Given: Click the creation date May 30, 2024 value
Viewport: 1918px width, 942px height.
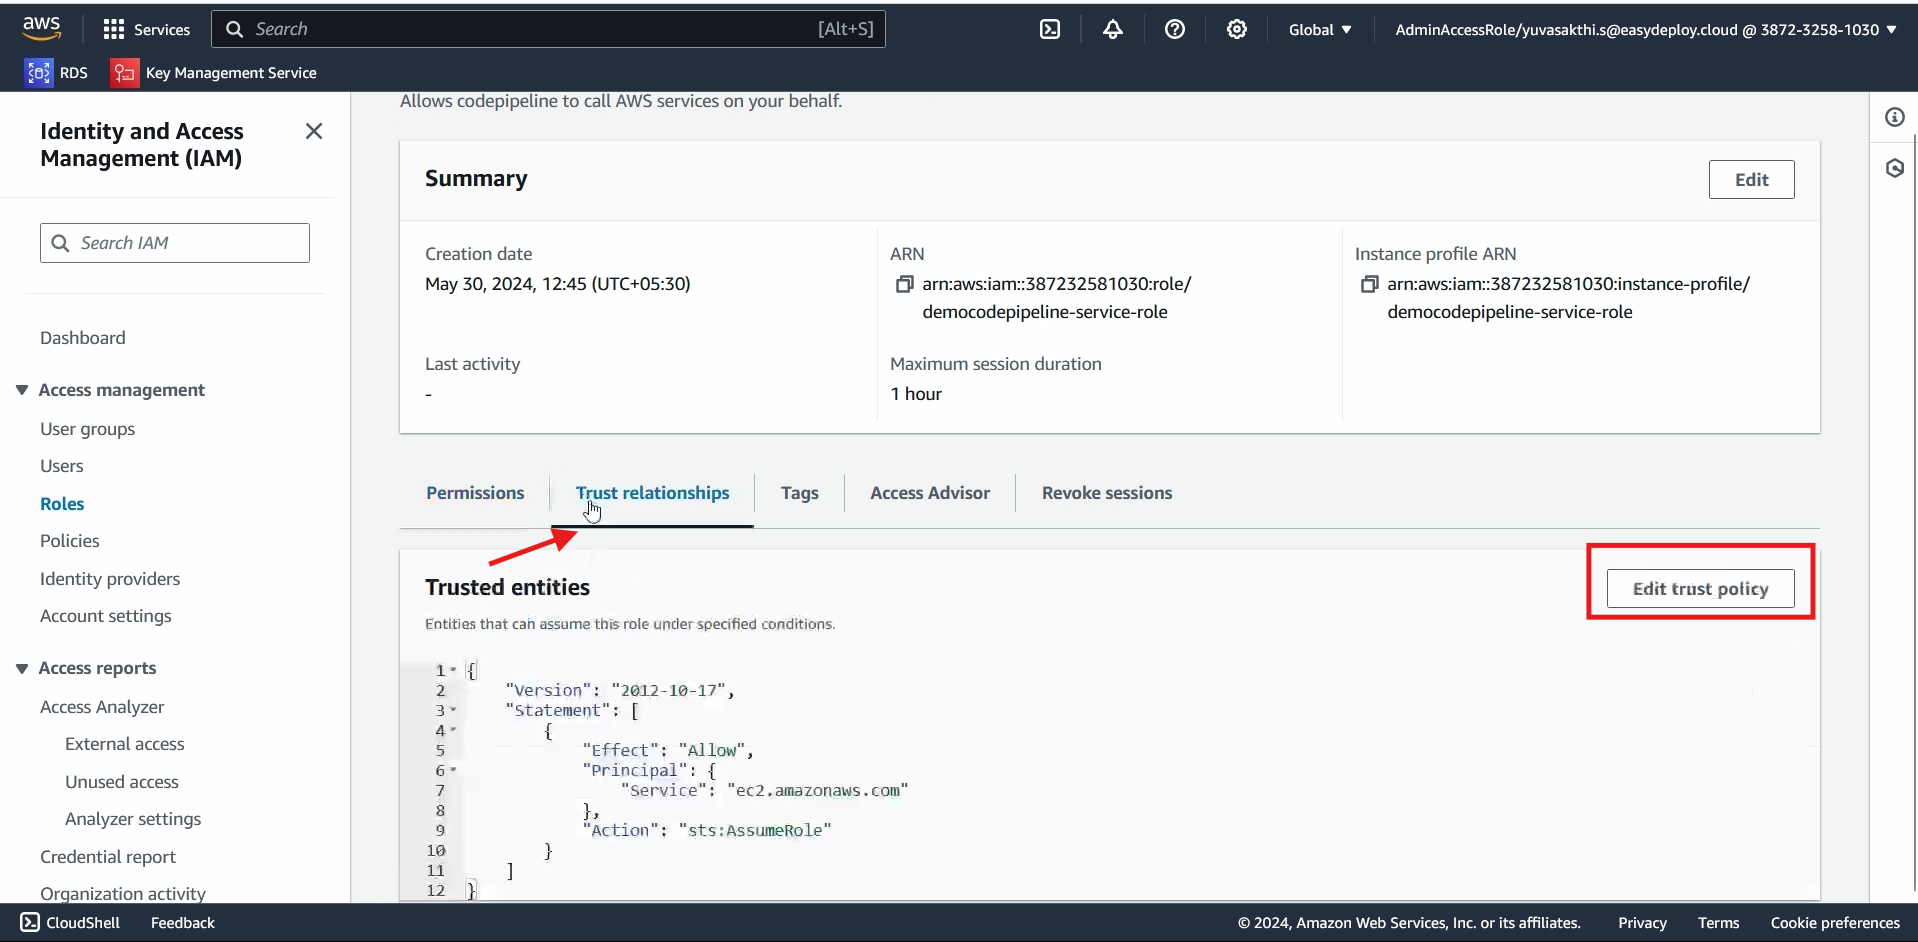Looking at the screenshot, I should 558,284.
